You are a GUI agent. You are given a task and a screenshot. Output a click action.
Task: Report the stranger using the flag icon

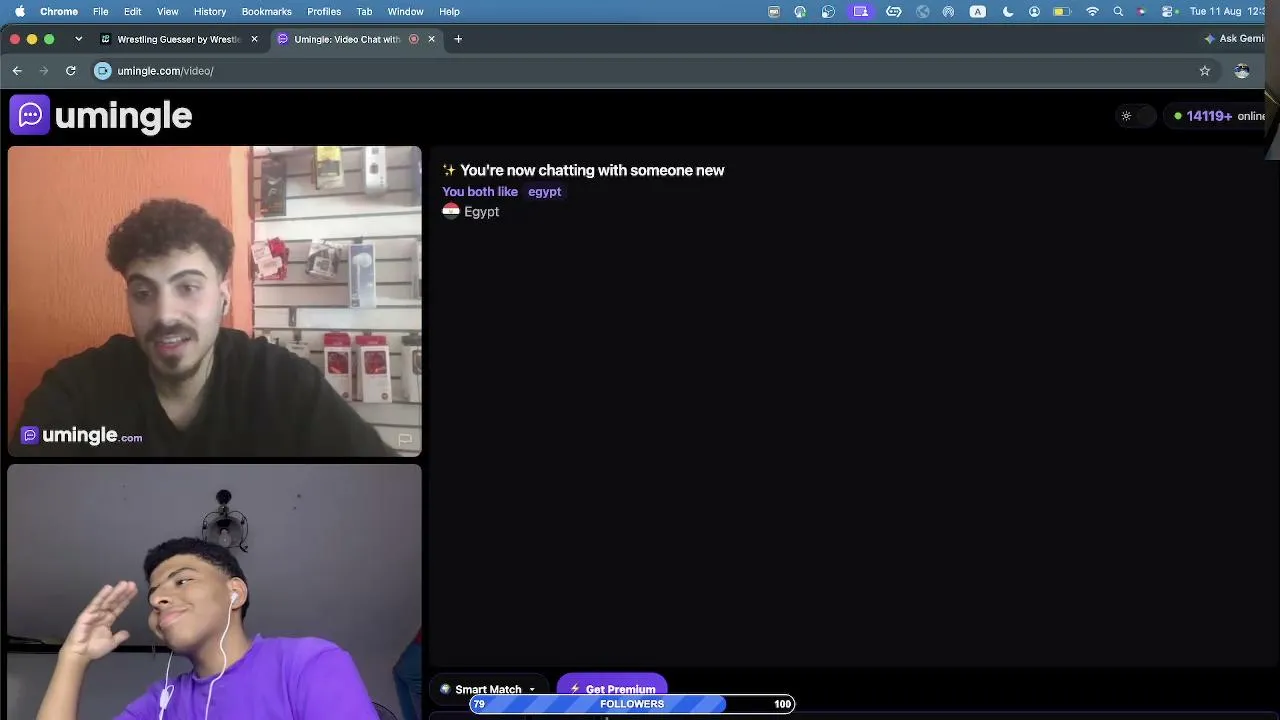pos(405,439)
